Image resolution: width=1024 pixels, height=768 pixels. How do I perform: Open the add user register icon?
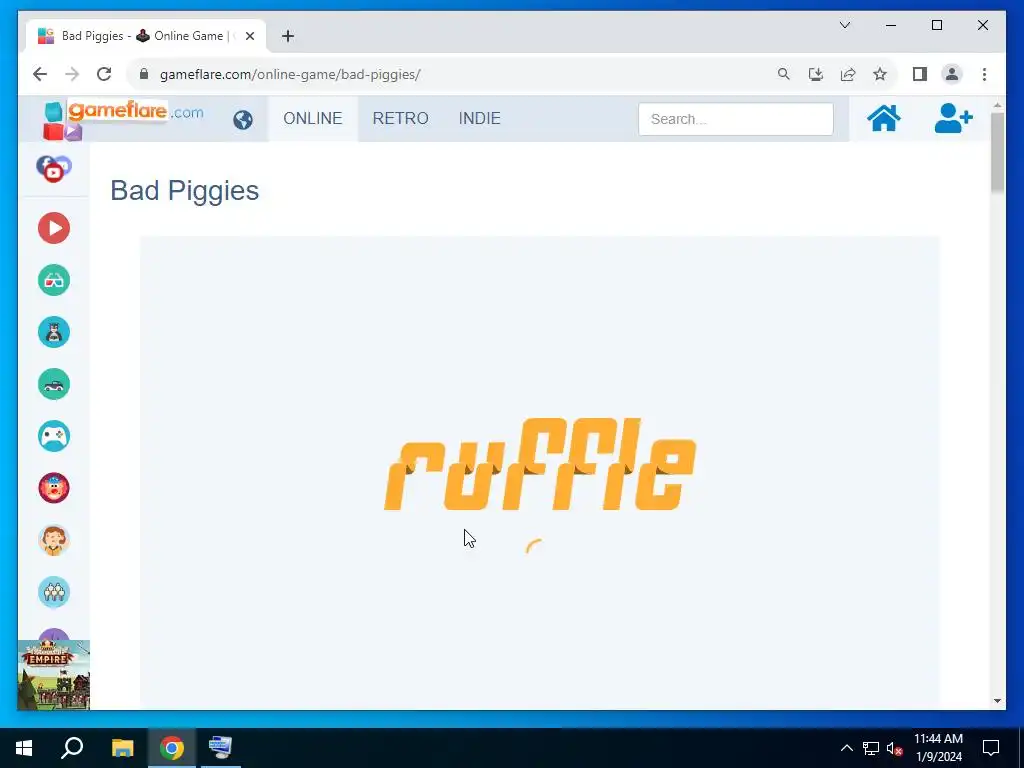coord(953,118)
